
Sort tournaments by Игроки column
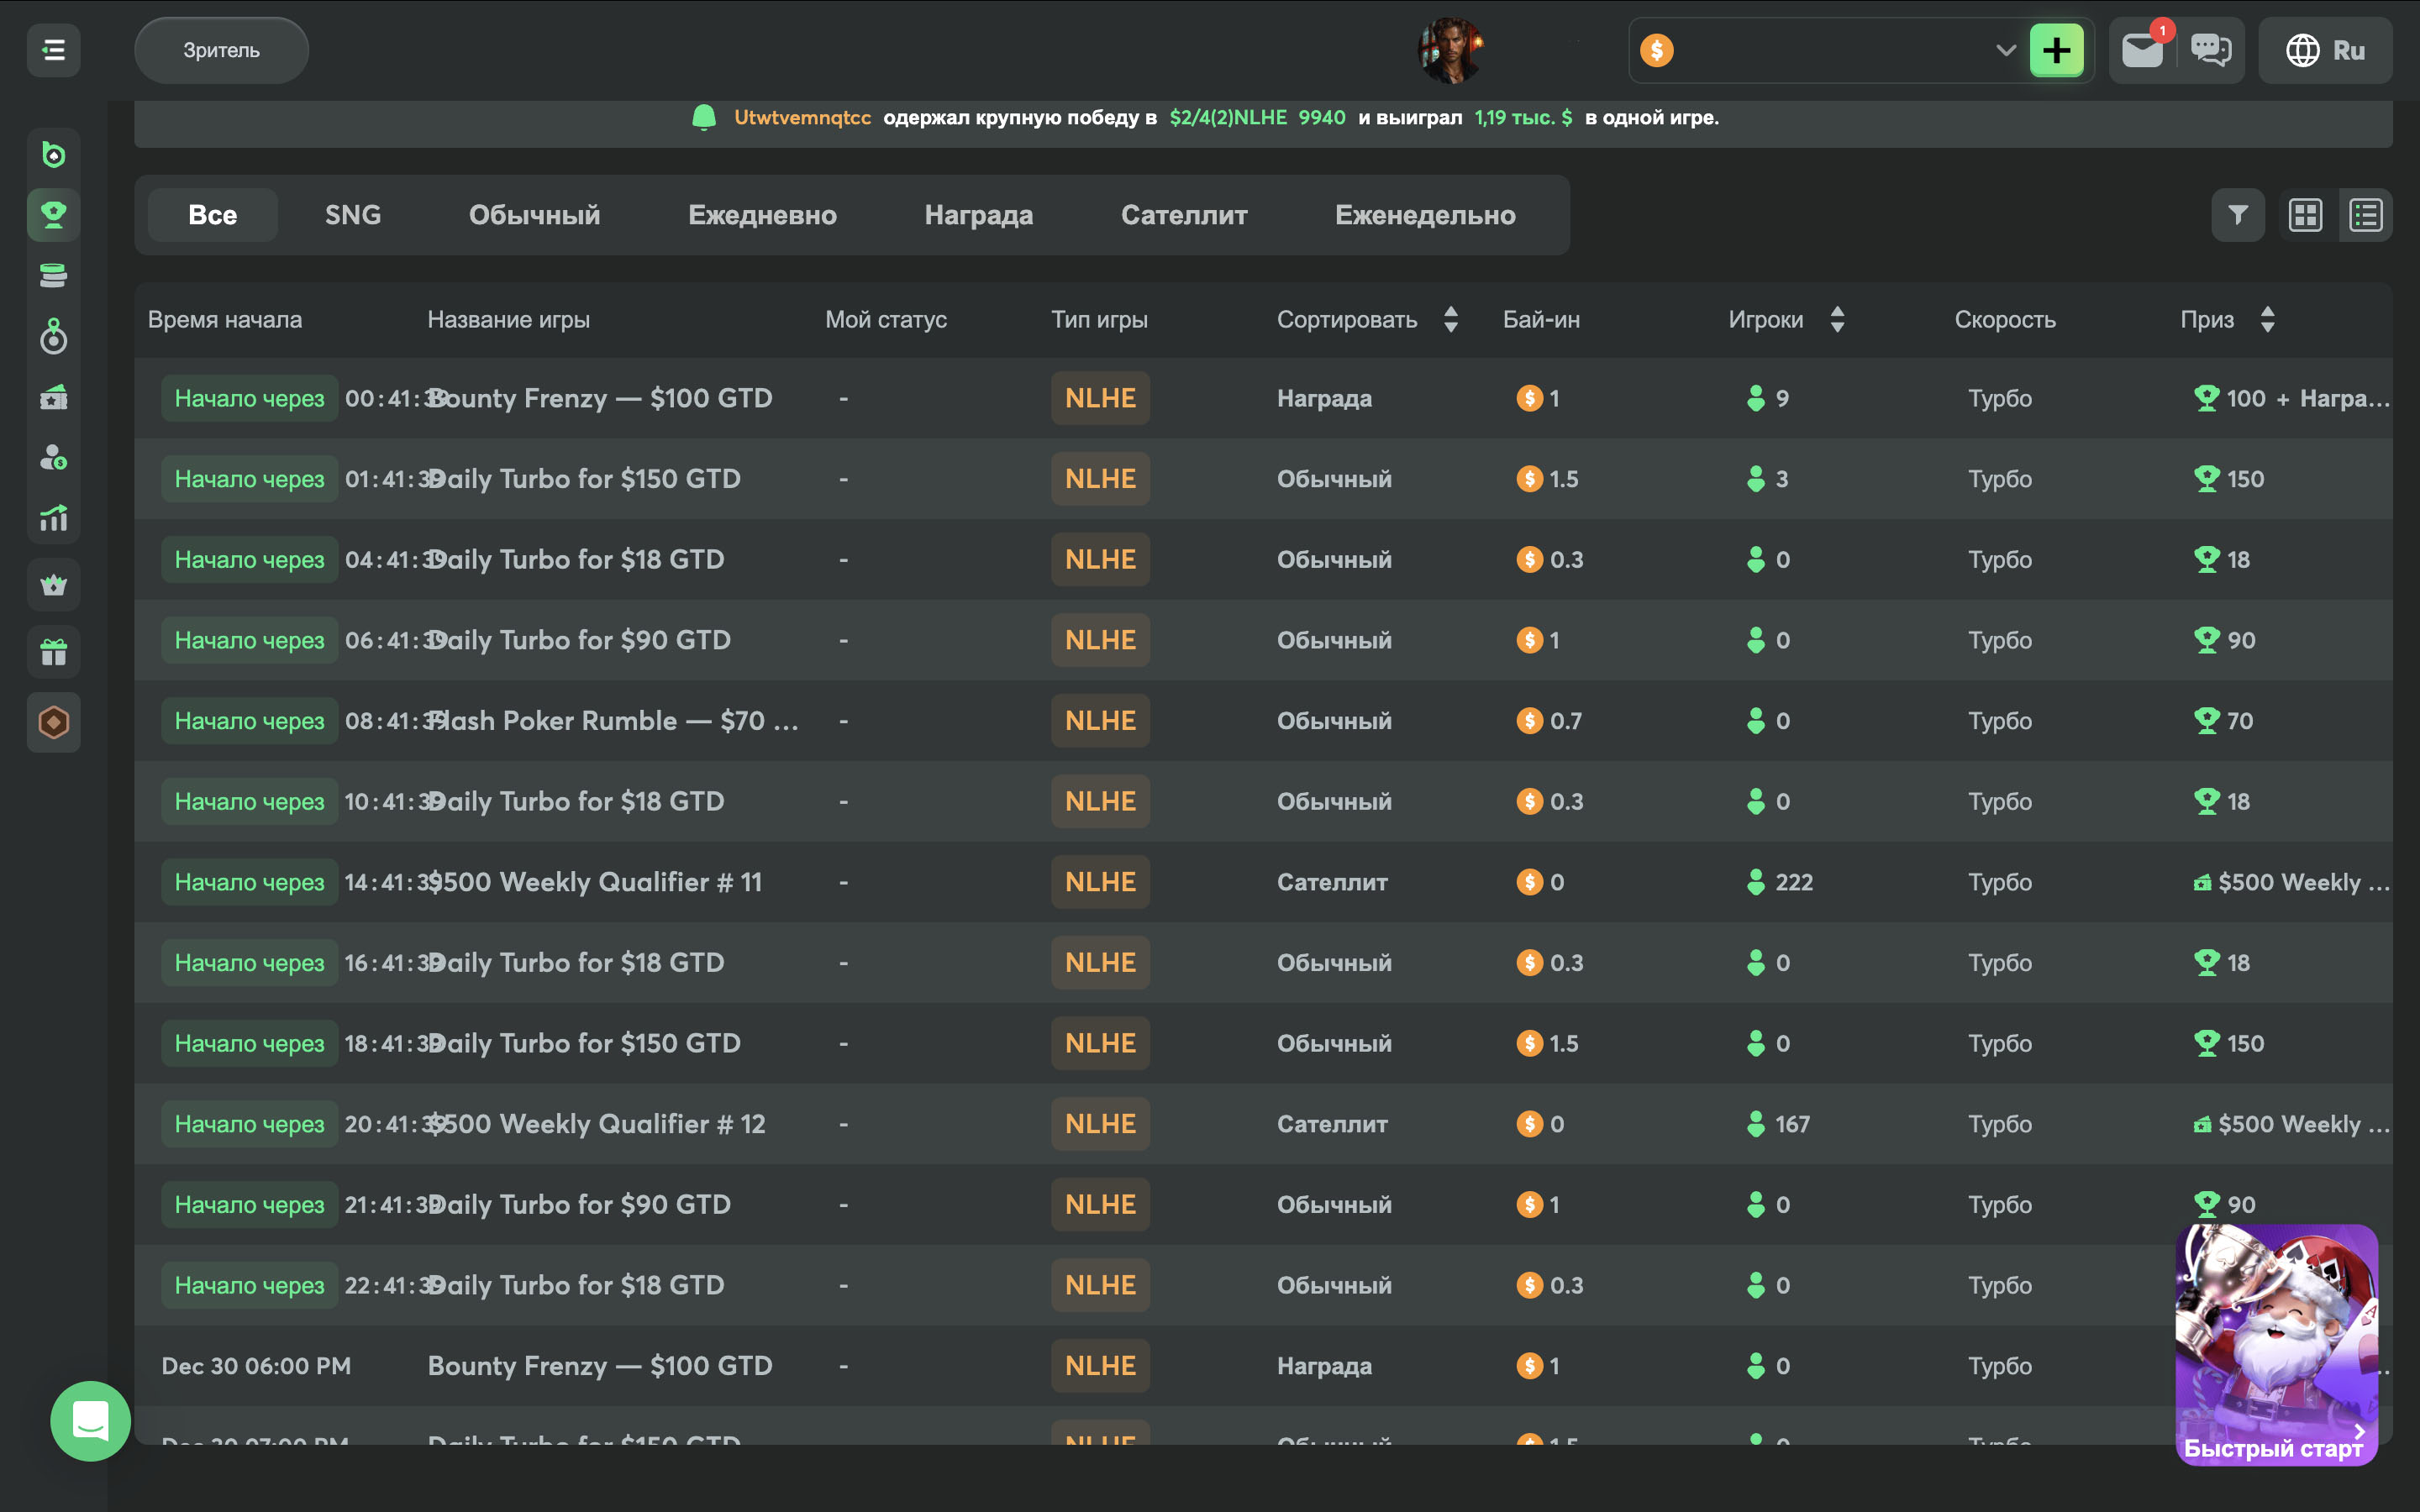pos(1836,320)
